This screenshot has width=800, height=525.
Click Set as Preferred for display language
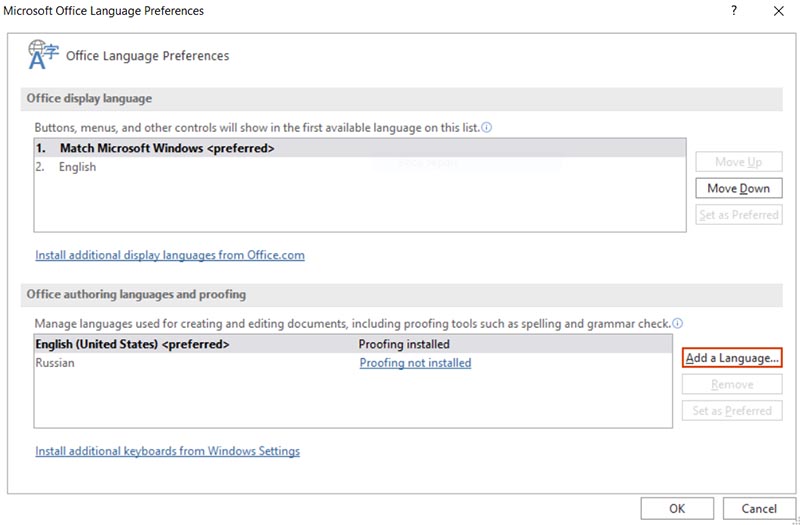point(738,215)
